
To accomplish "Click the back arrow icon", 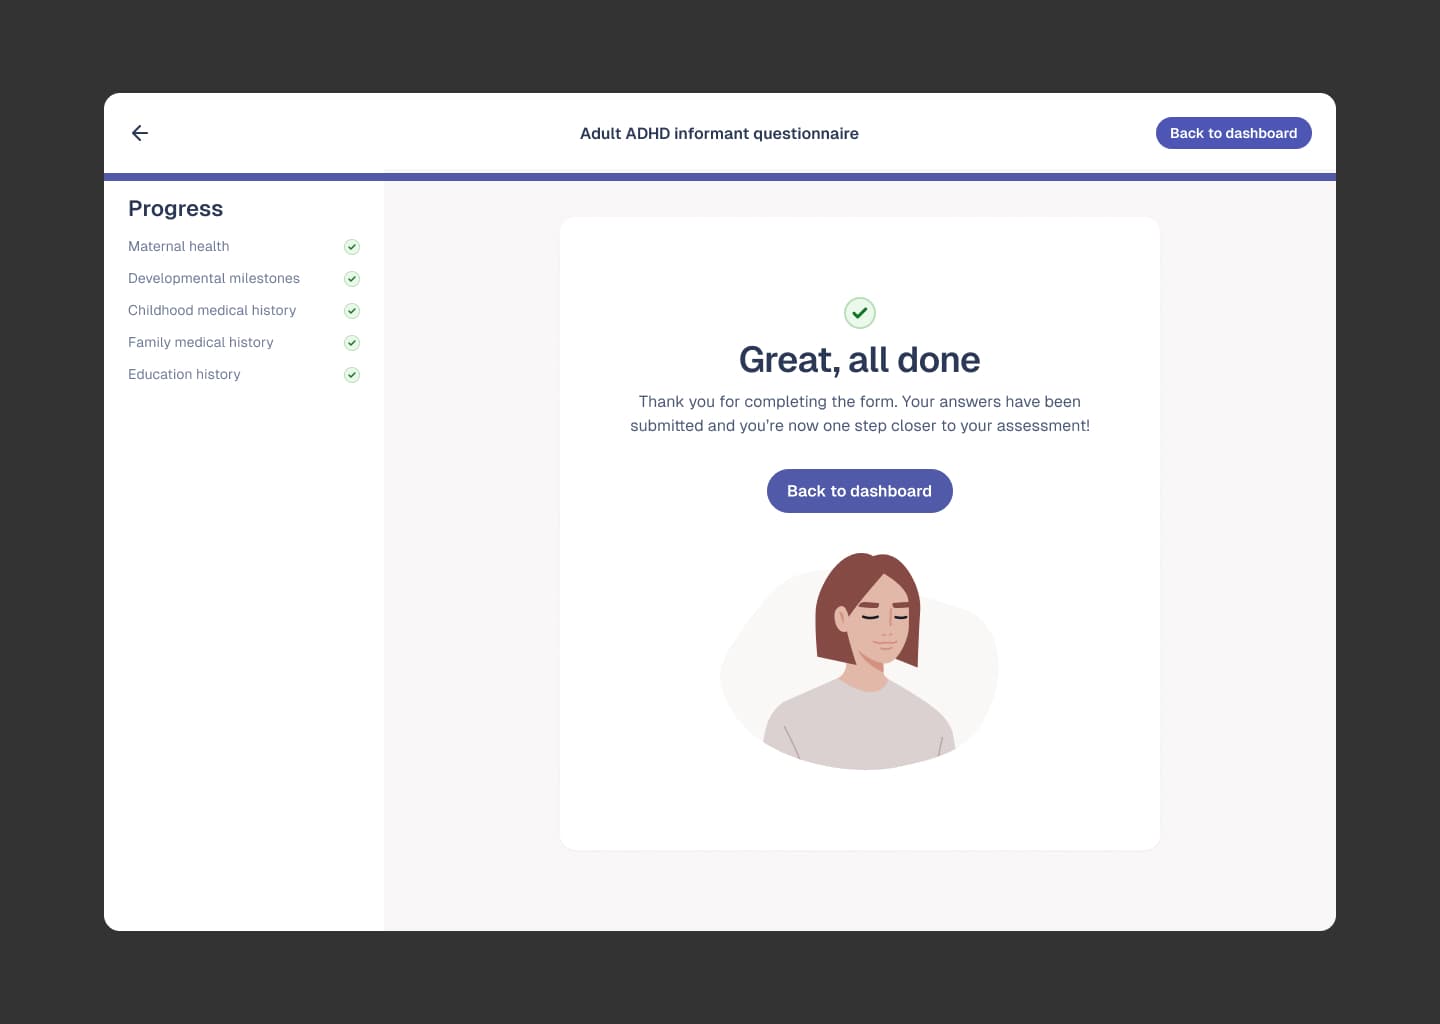I will tap(140, 133).
